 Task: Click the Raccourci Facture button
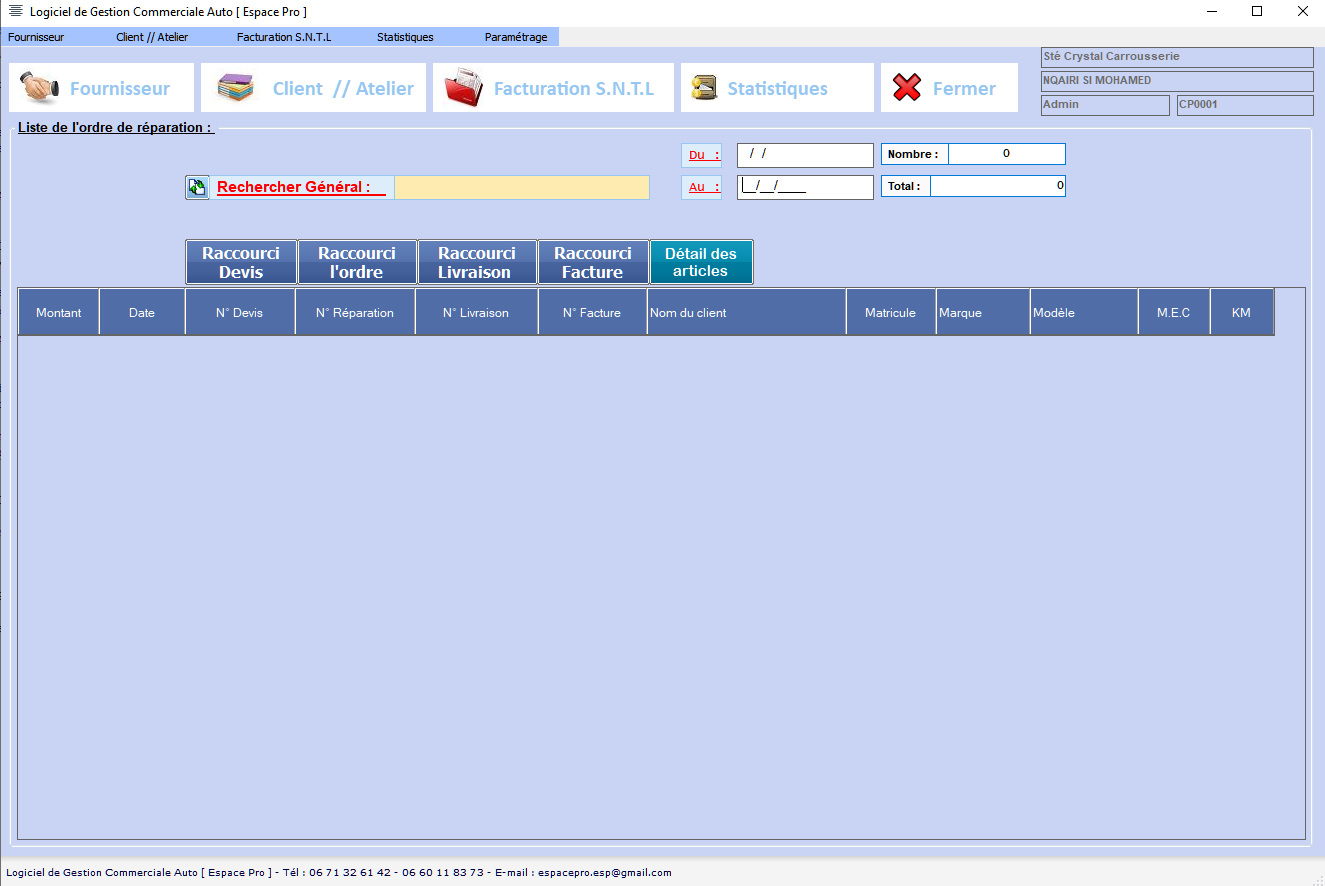[x=593, y=262]
